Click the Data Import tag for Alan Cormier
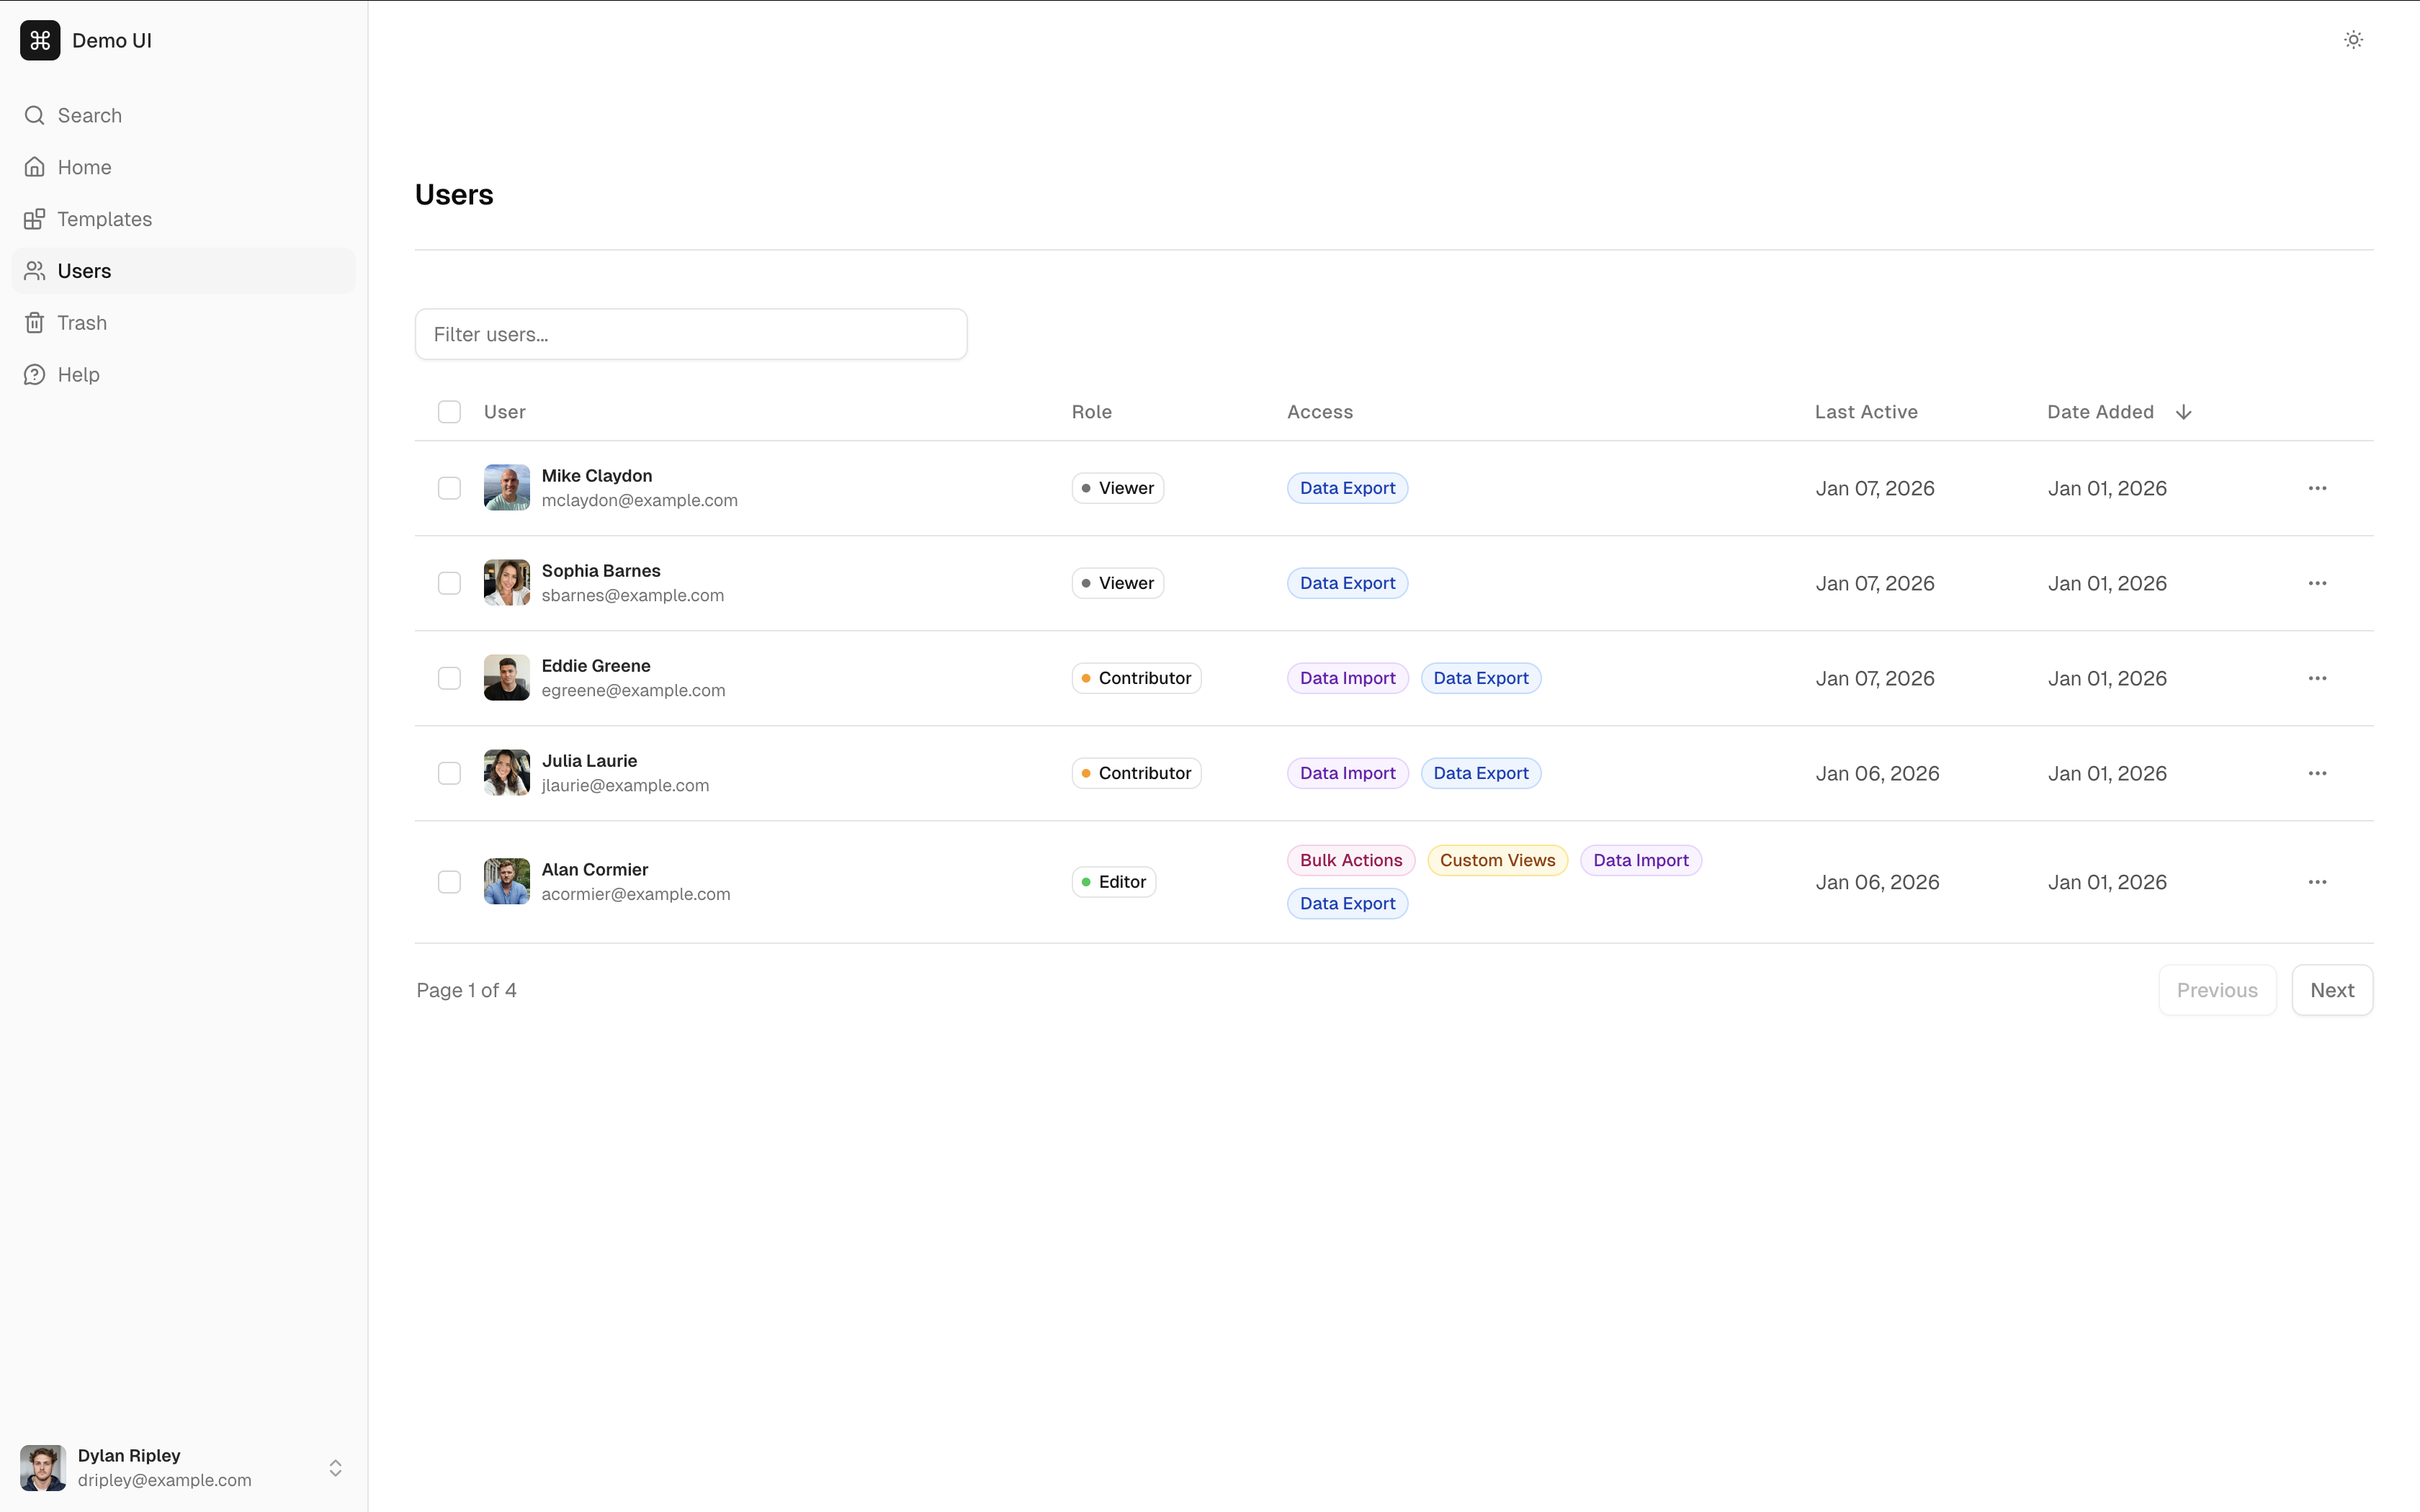The image size is (2420, 1512). (x=1641, y=860)
